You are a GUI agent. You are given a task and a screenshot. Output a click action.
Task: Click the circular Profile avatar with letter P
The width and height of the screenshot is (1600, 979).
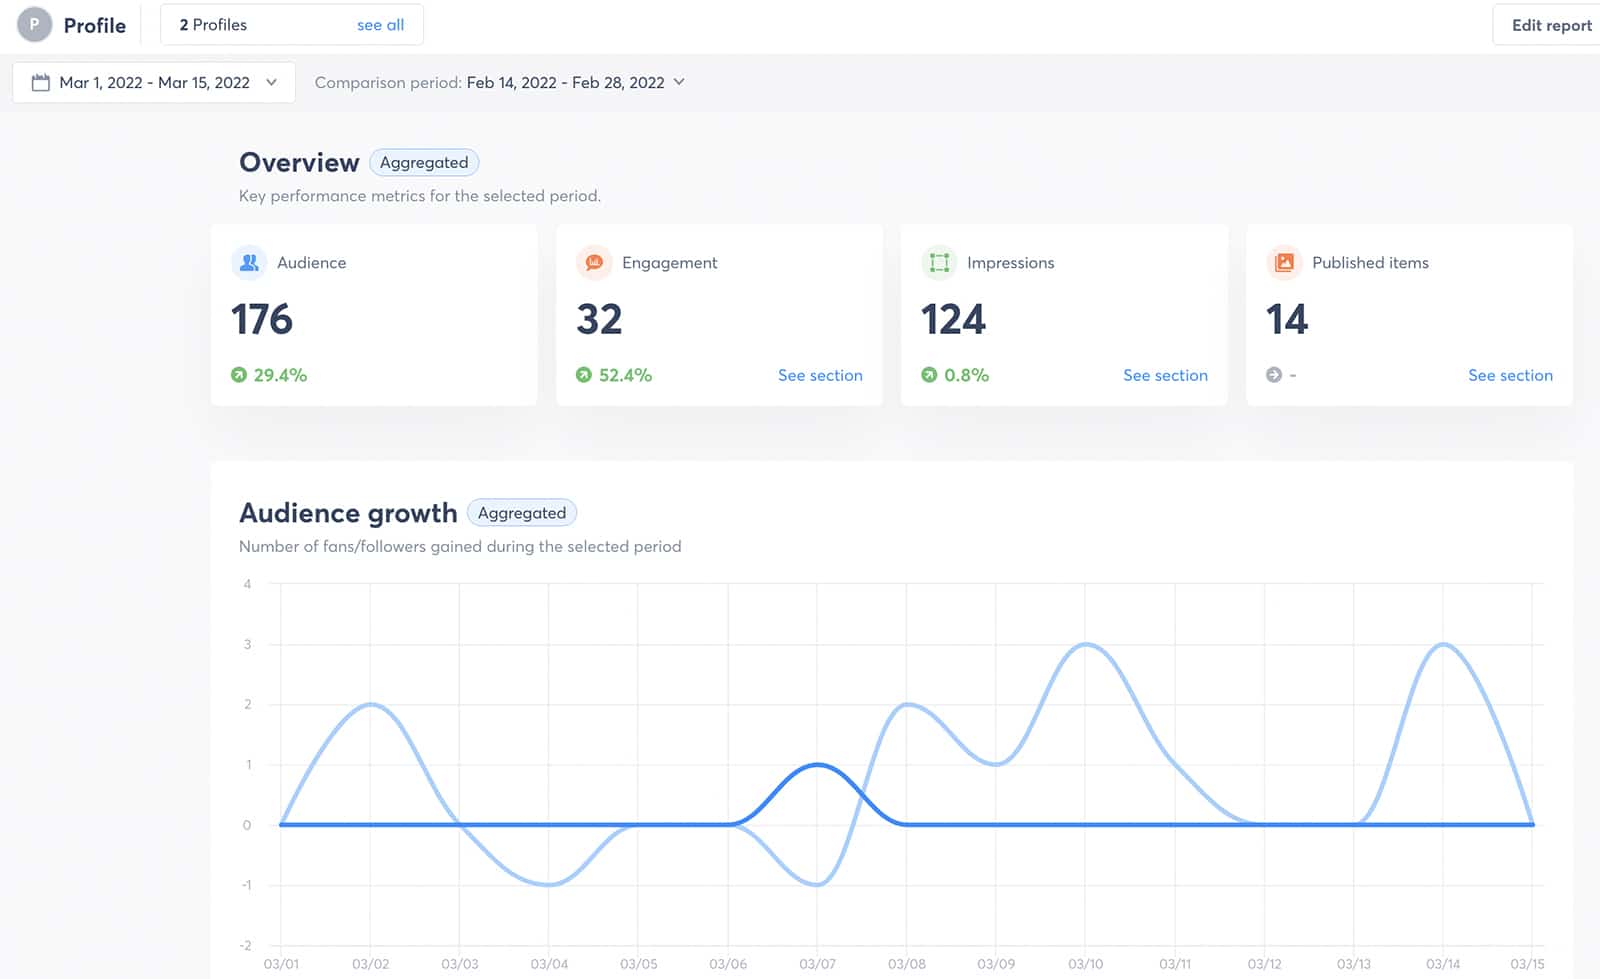pyautogui.click(x=33, y=24)
